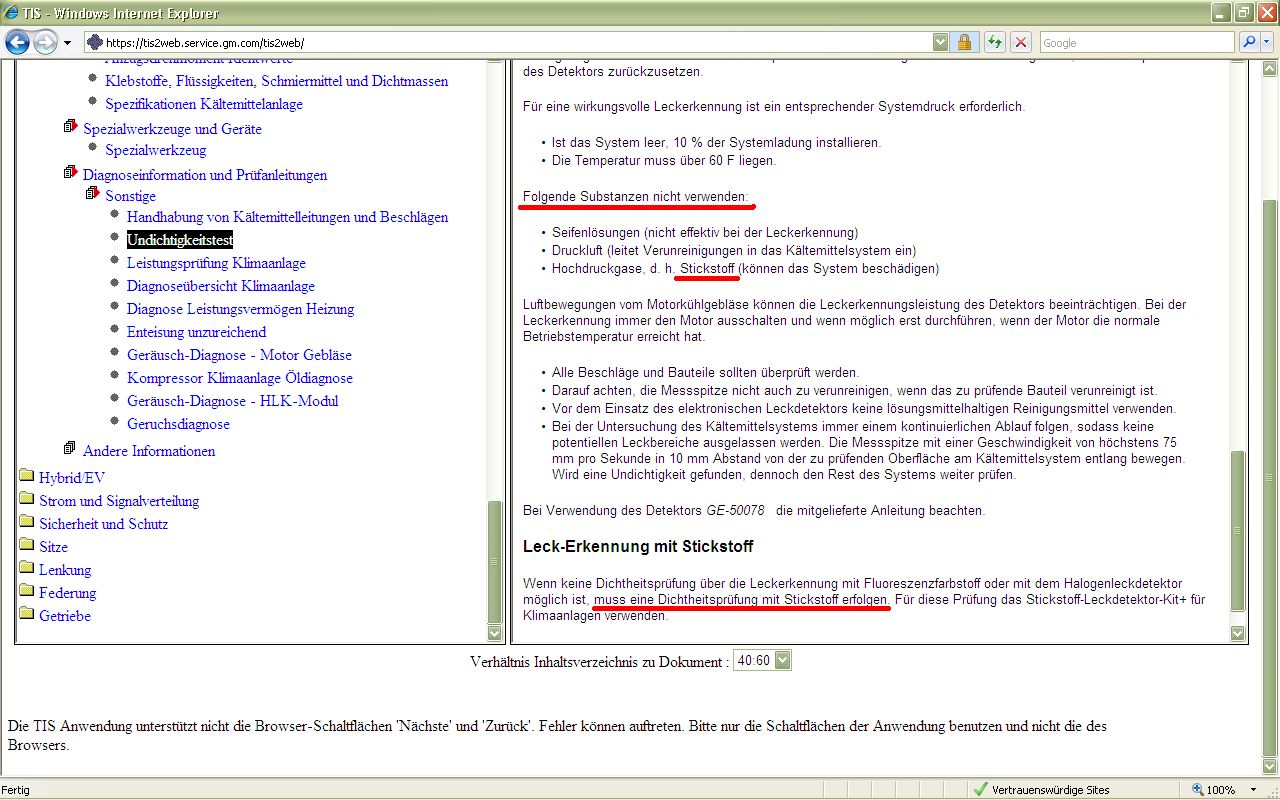Viewport: 1280px width, 800px height.
Task: Click the document pane scroll down arrow
Action: 1238,633
